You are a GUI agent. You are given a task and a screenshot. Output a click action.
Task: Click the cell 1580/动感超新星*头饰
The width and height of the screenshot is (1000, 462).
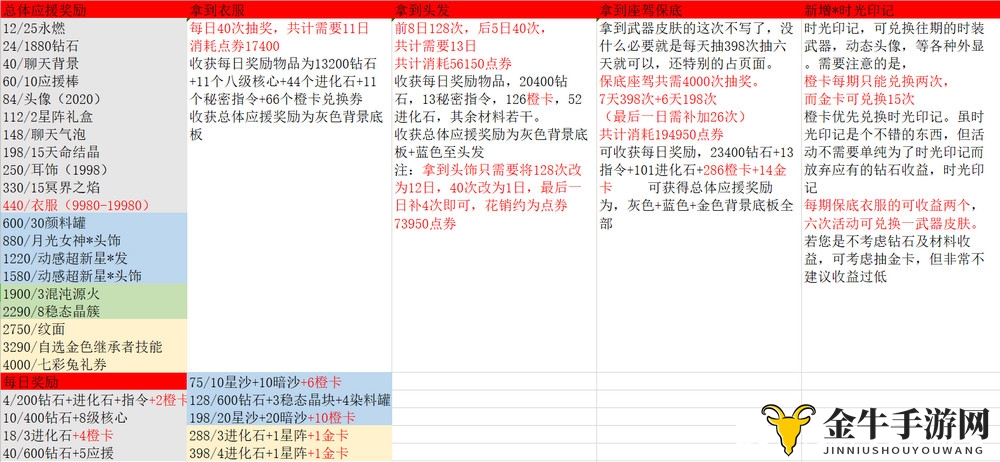tap(94, 276)
